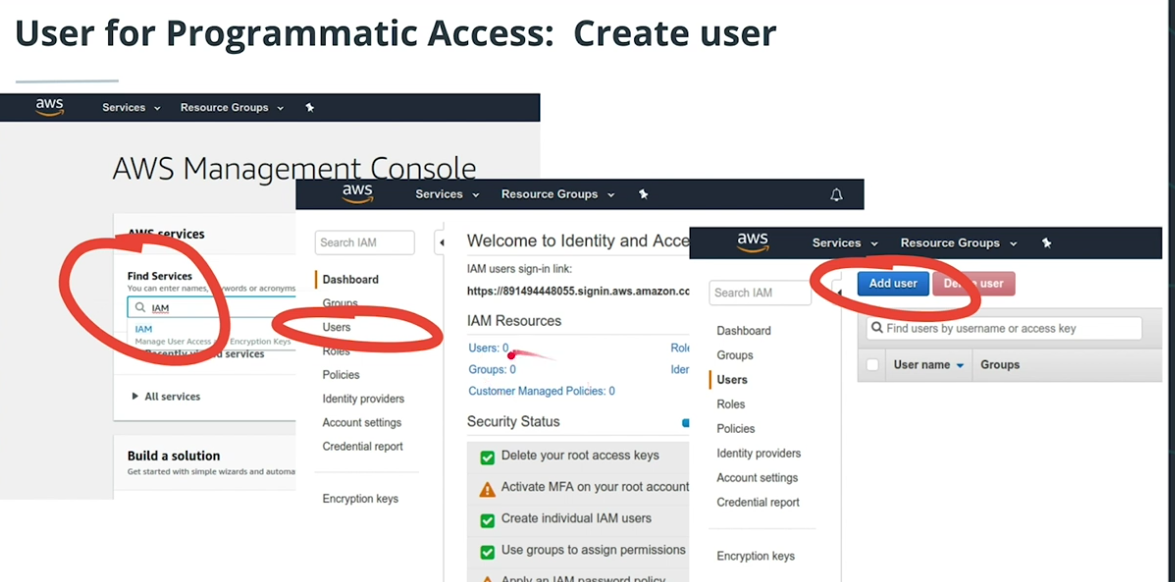Click magnifier icon in Find Services box
1175x582 pixels.
139,308
